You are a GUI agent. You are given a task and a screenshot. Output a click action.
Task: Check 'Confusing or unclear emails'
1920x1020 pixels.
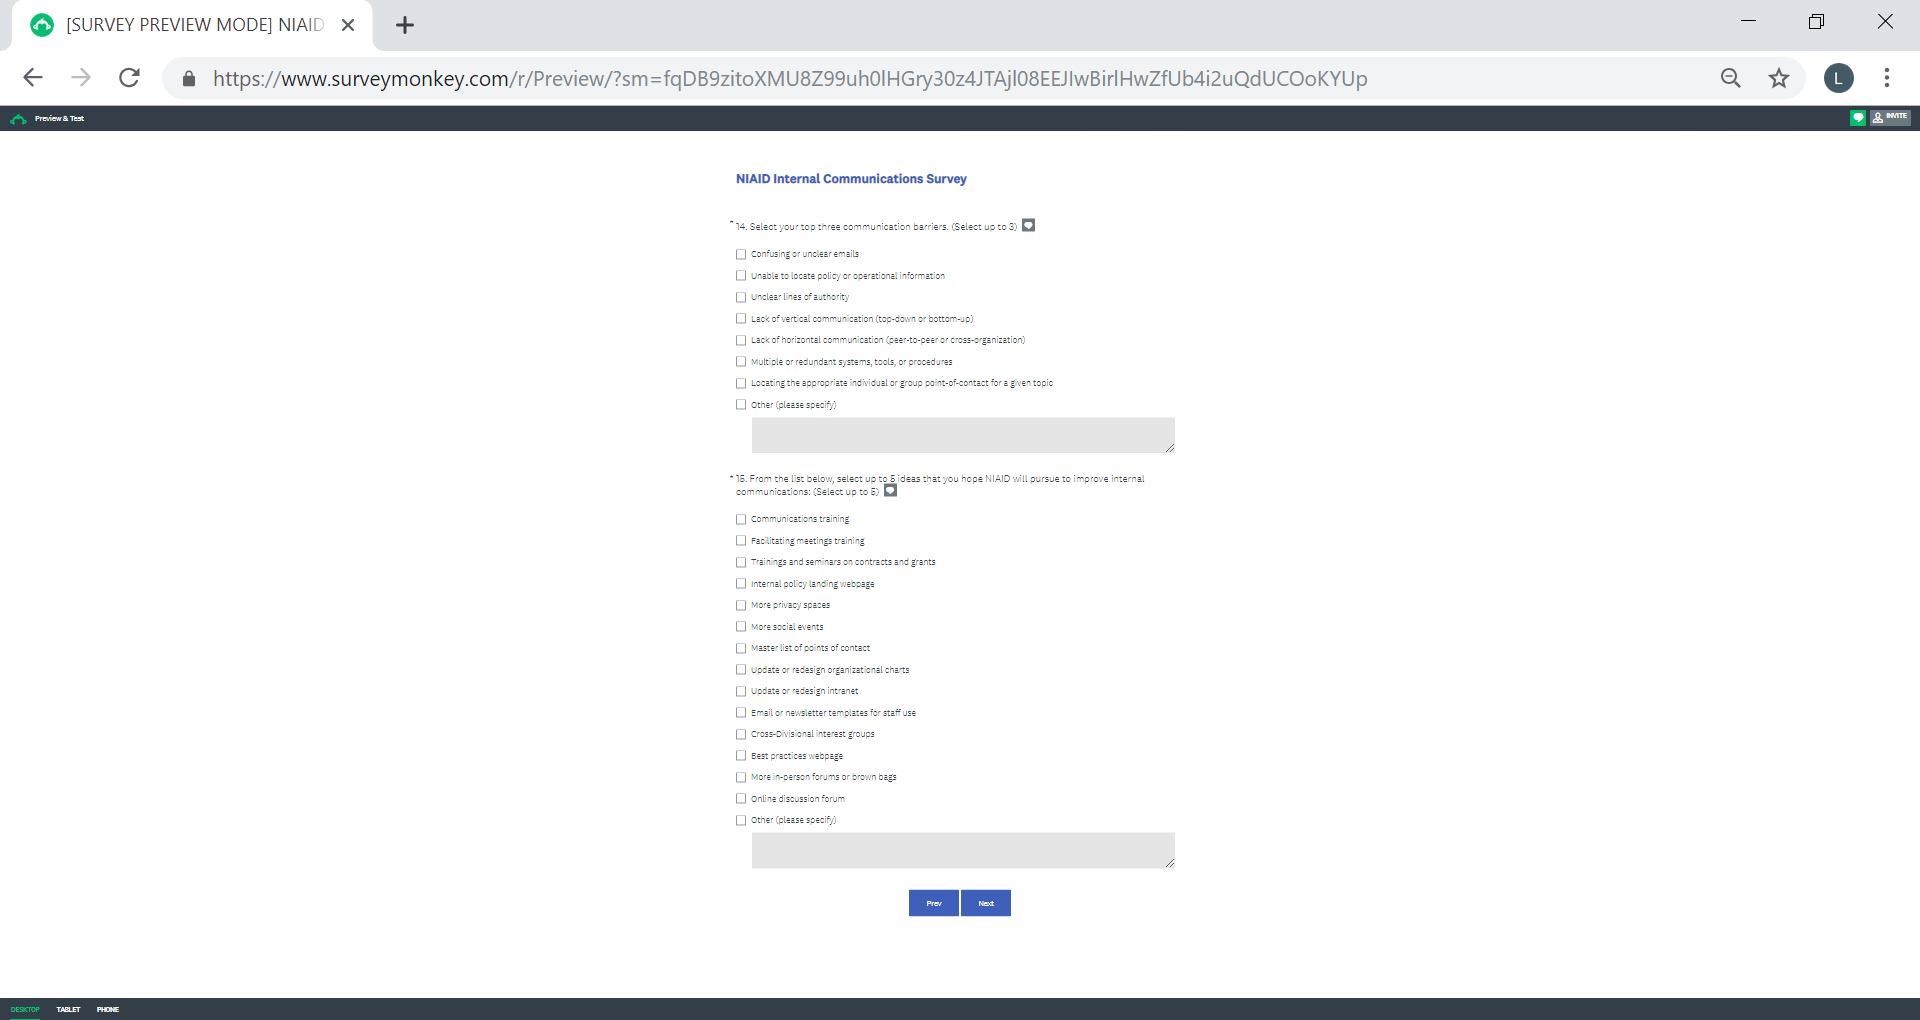pos(741,255)
